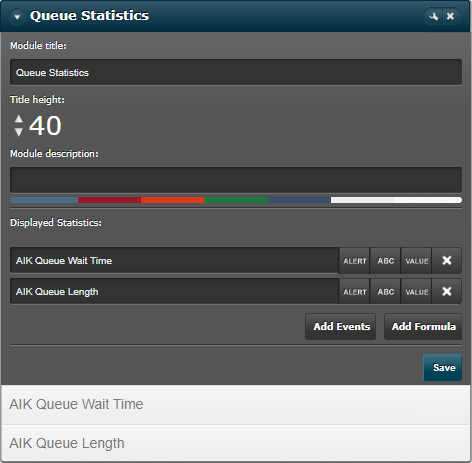The width and height of the screenshot is (472, 463).
Task: Choose the green color swatch
Action: pos(236,200)
